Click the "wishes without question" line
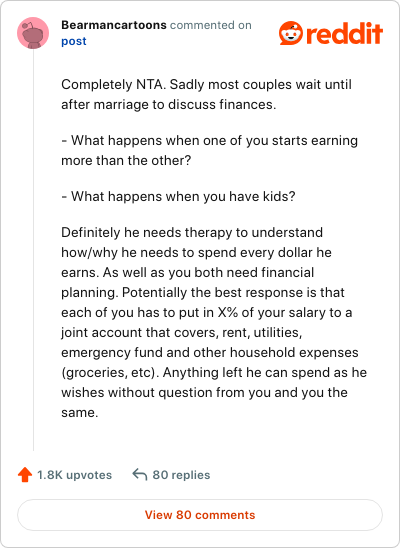 204,392
